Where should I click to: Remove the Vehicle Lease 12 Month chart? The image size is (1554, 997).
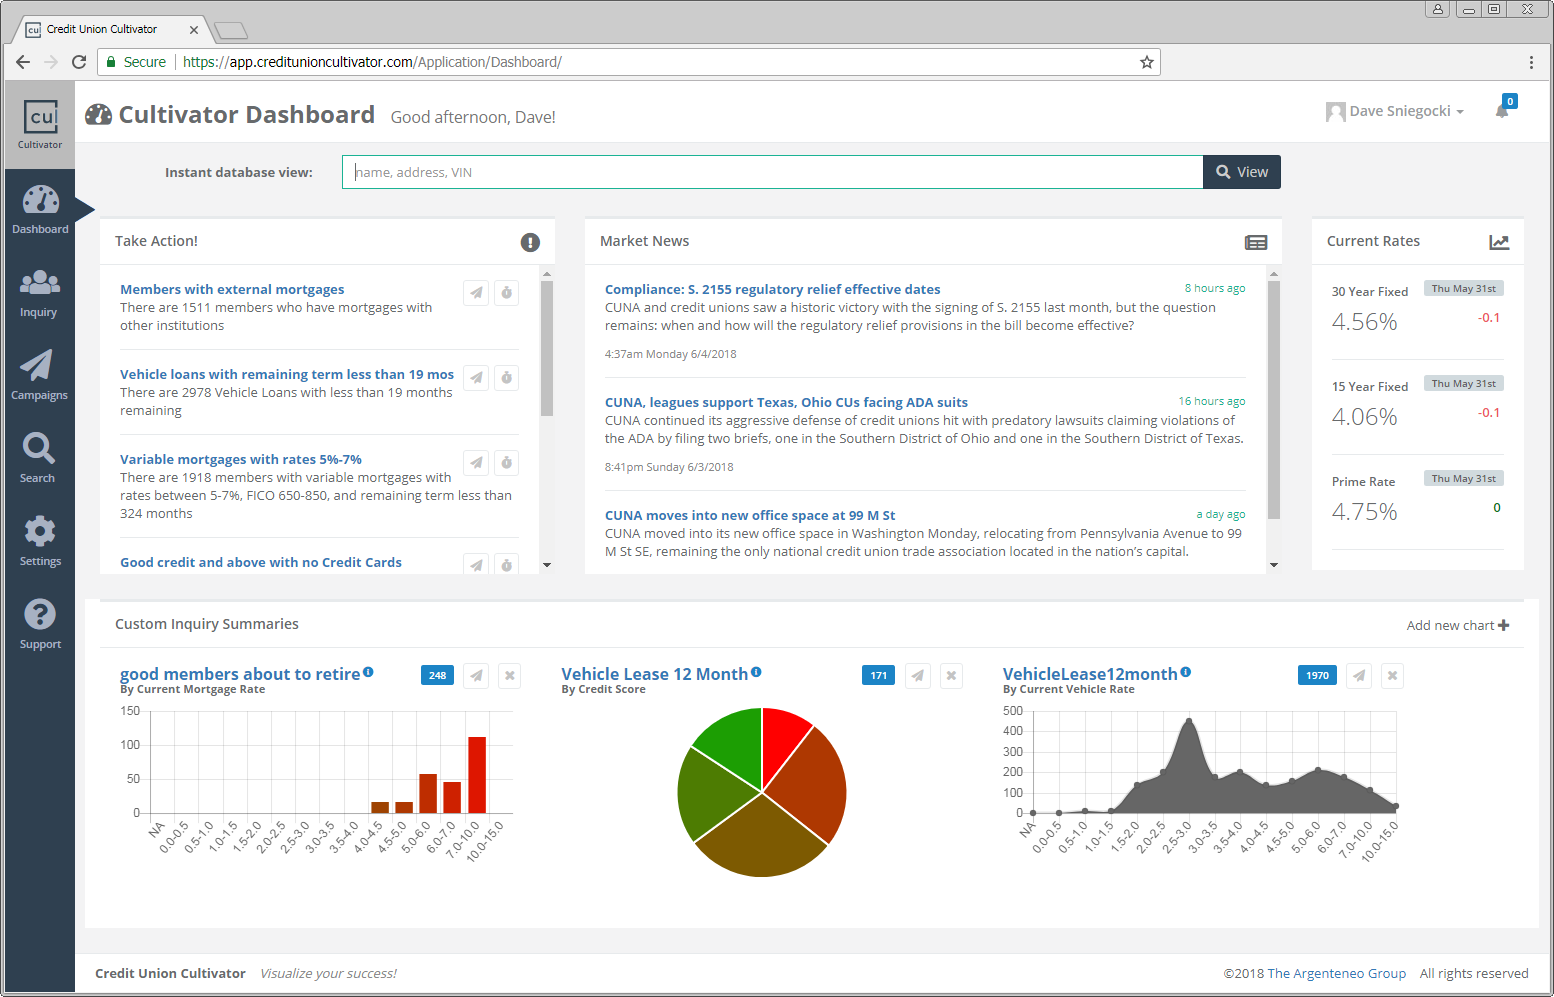click(951, 676)
